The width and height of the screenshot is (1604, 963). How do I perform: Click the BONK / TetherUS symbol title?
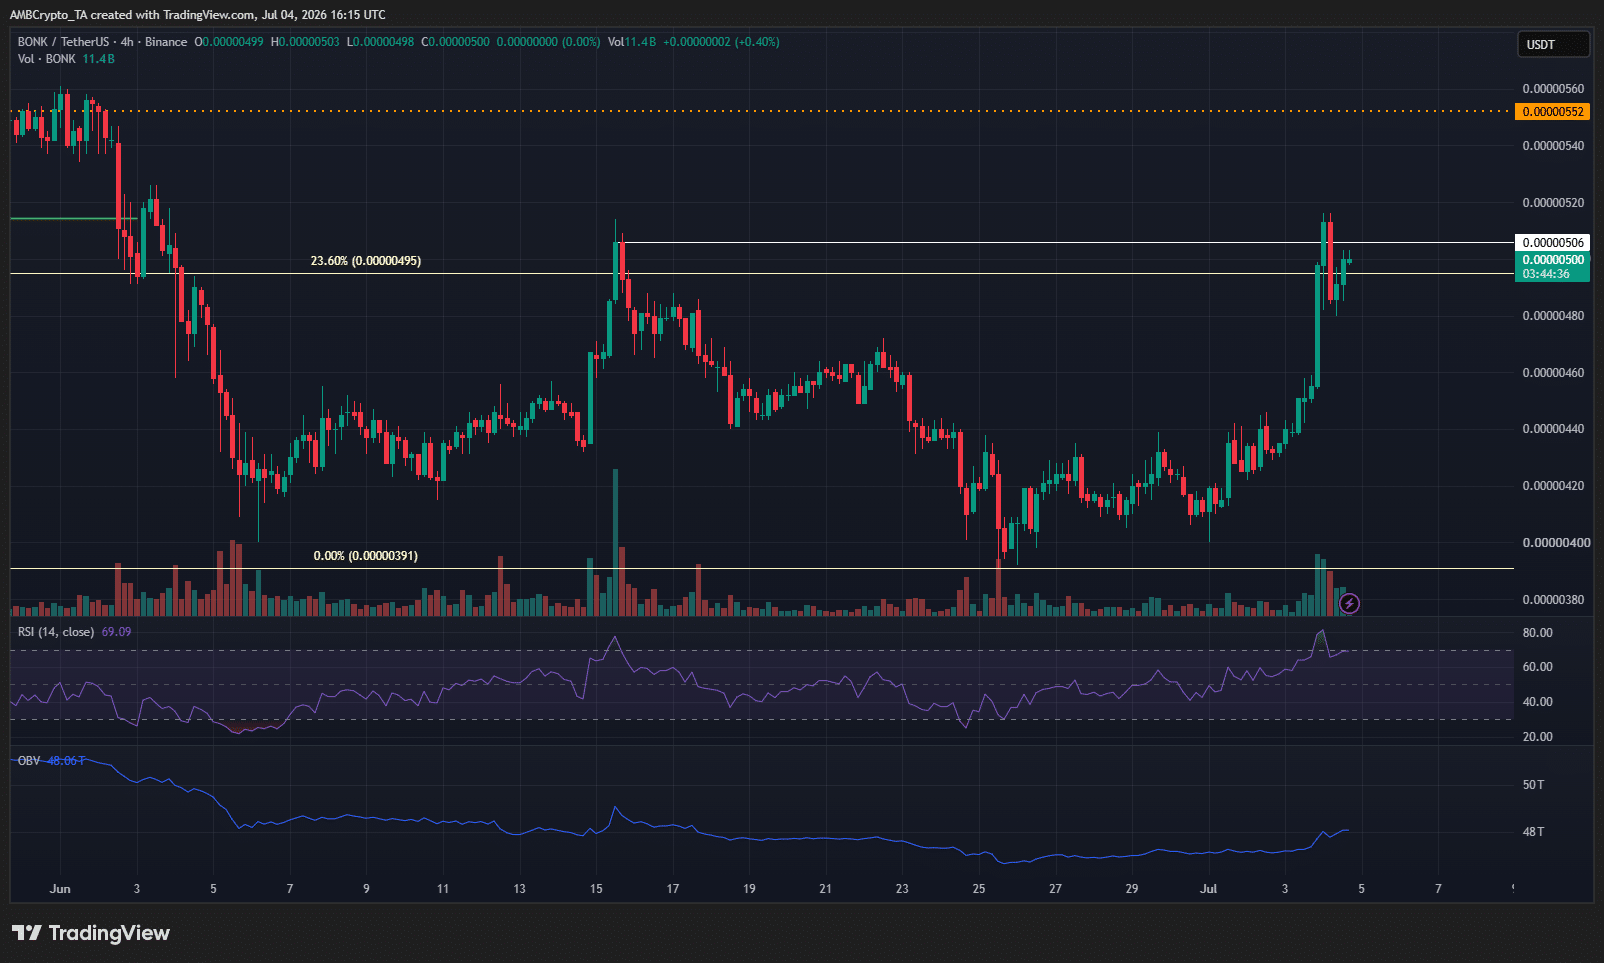click(63, 42)
